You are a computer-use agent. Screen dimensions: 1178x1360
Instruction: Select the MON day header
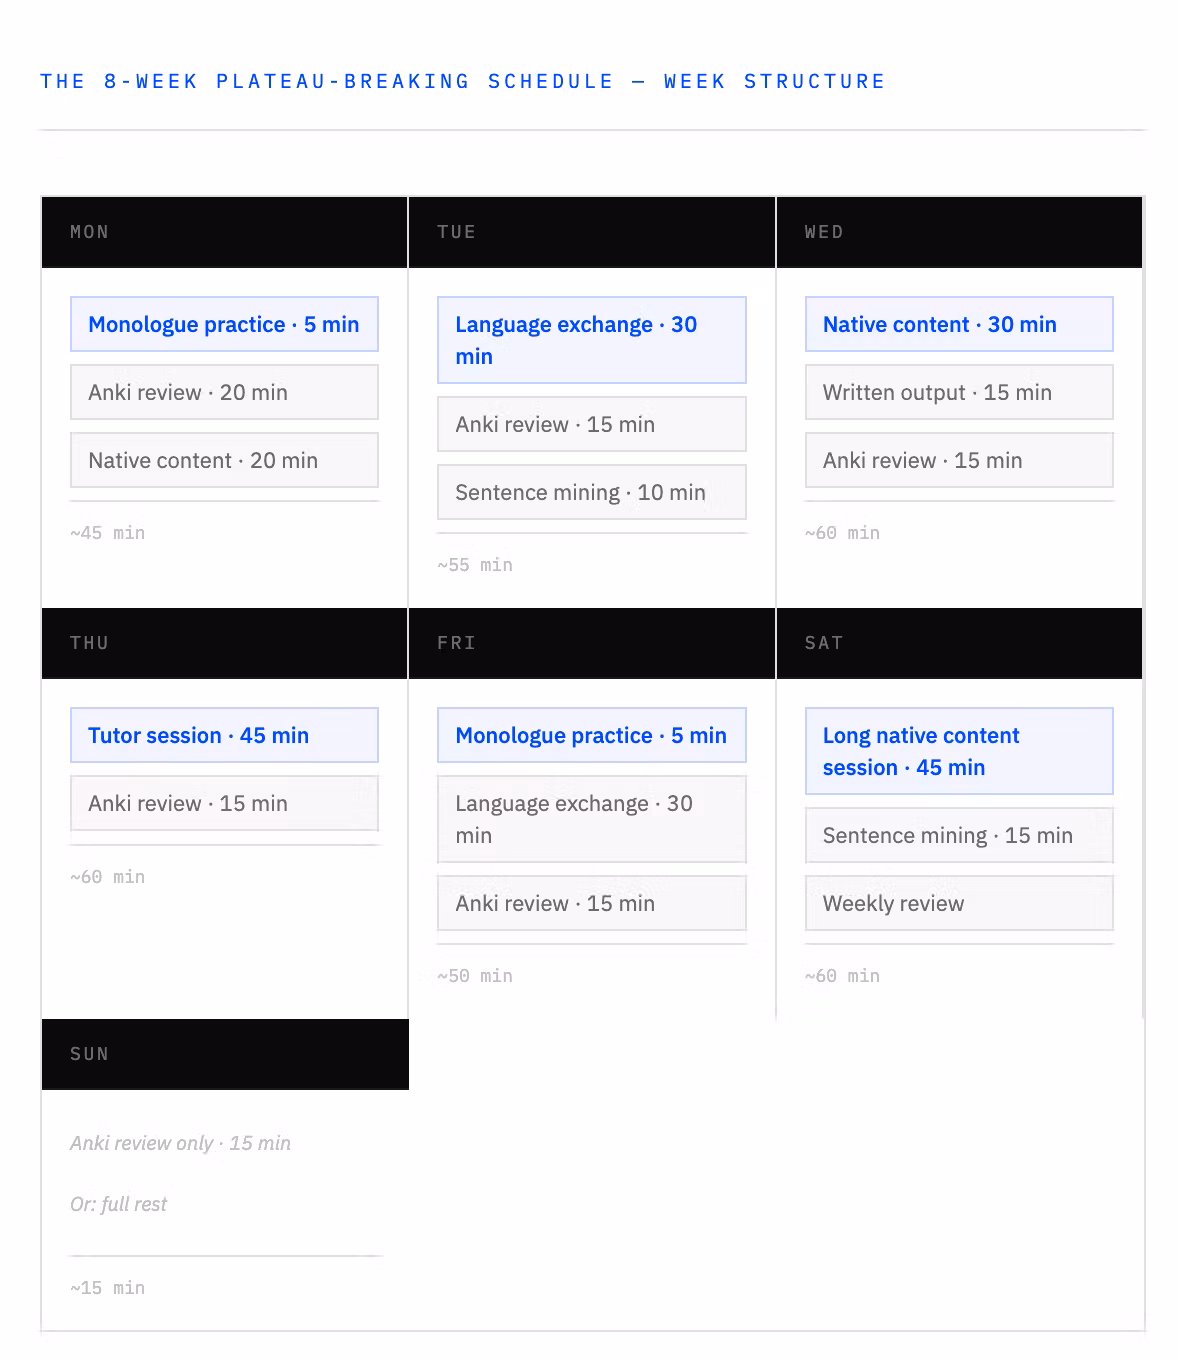(x=225, y=232)
